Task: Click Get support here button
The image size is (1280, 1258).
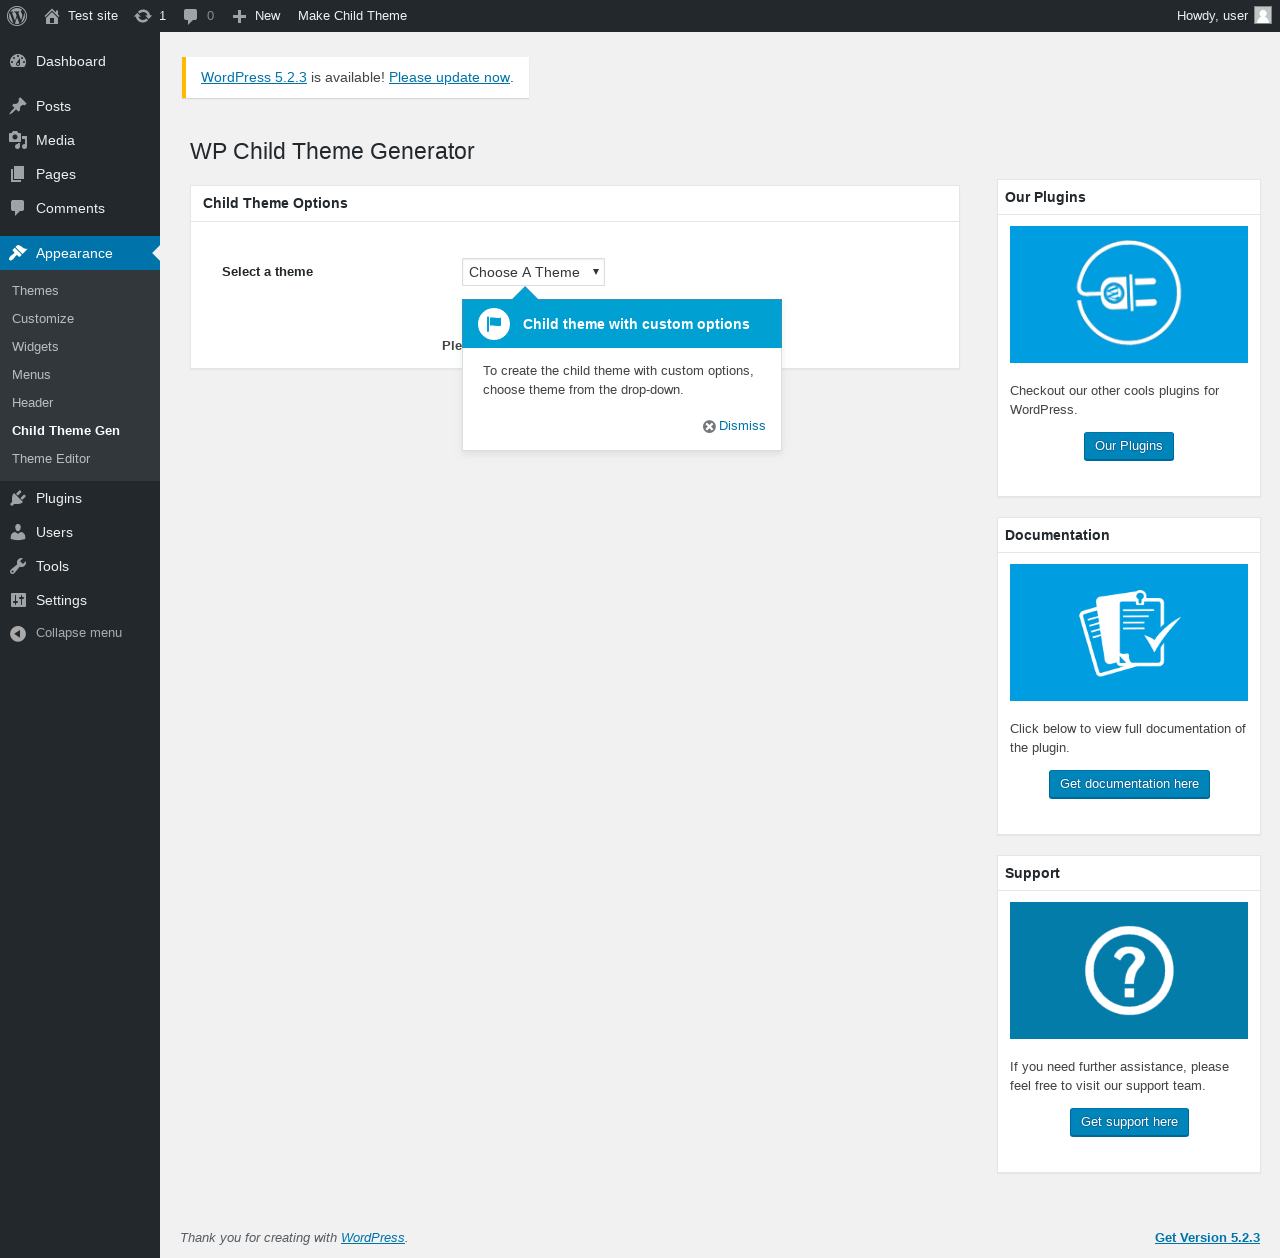Action: pos(1129,1122)
